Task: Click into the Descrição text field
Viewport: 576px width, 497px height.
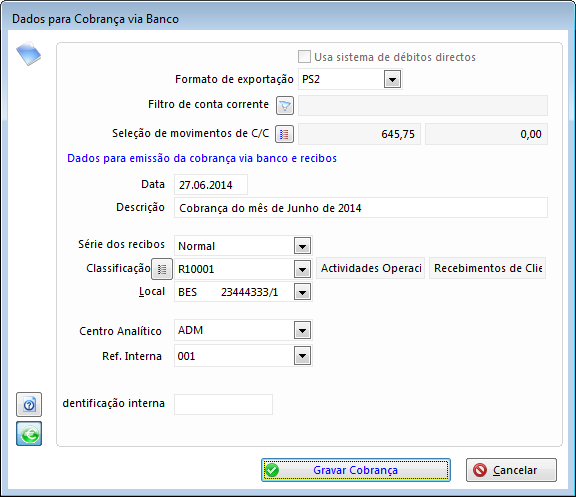Action: [x=361, y=208]
